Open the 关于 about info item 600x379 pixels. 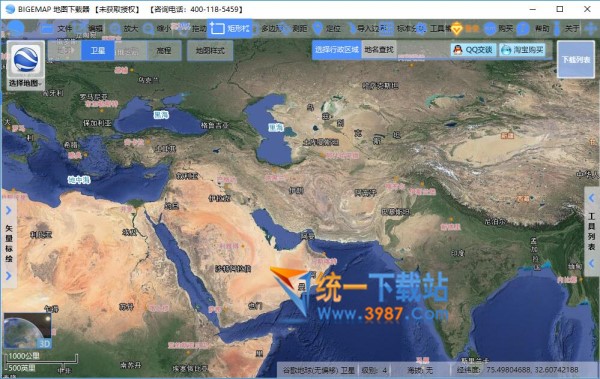pos(565,28)
